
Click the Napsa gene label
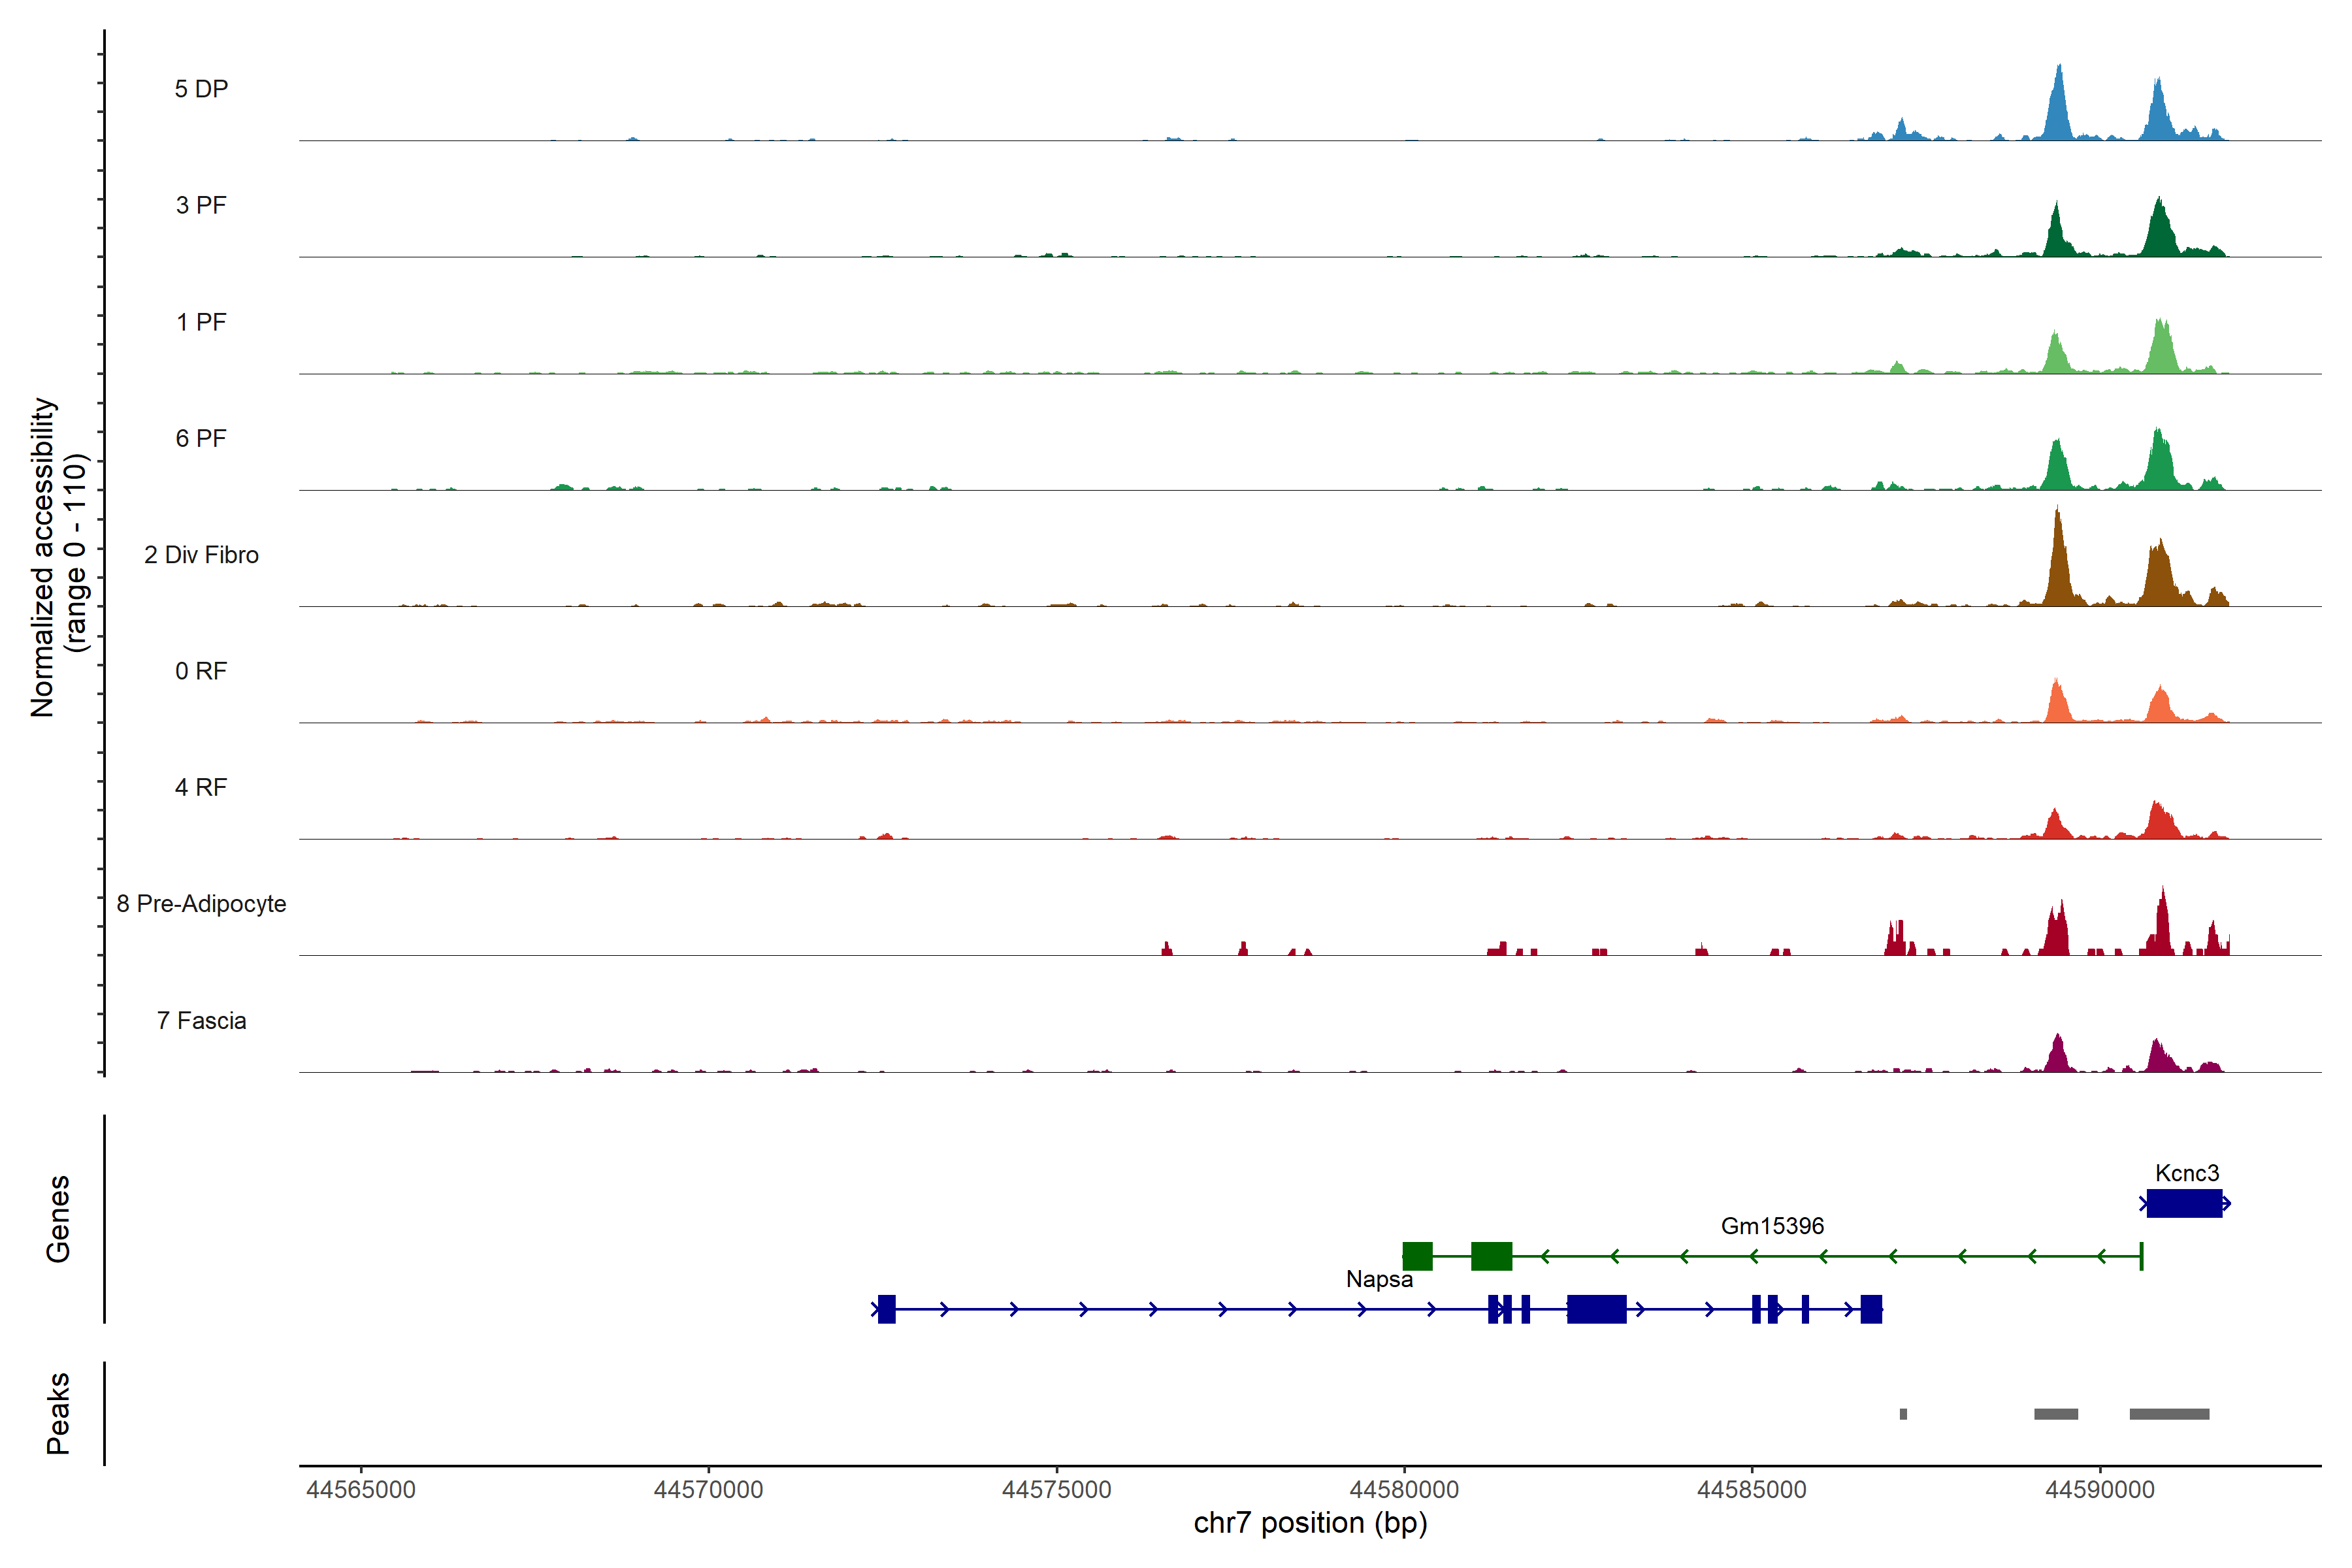(x=1379, y=1279)
